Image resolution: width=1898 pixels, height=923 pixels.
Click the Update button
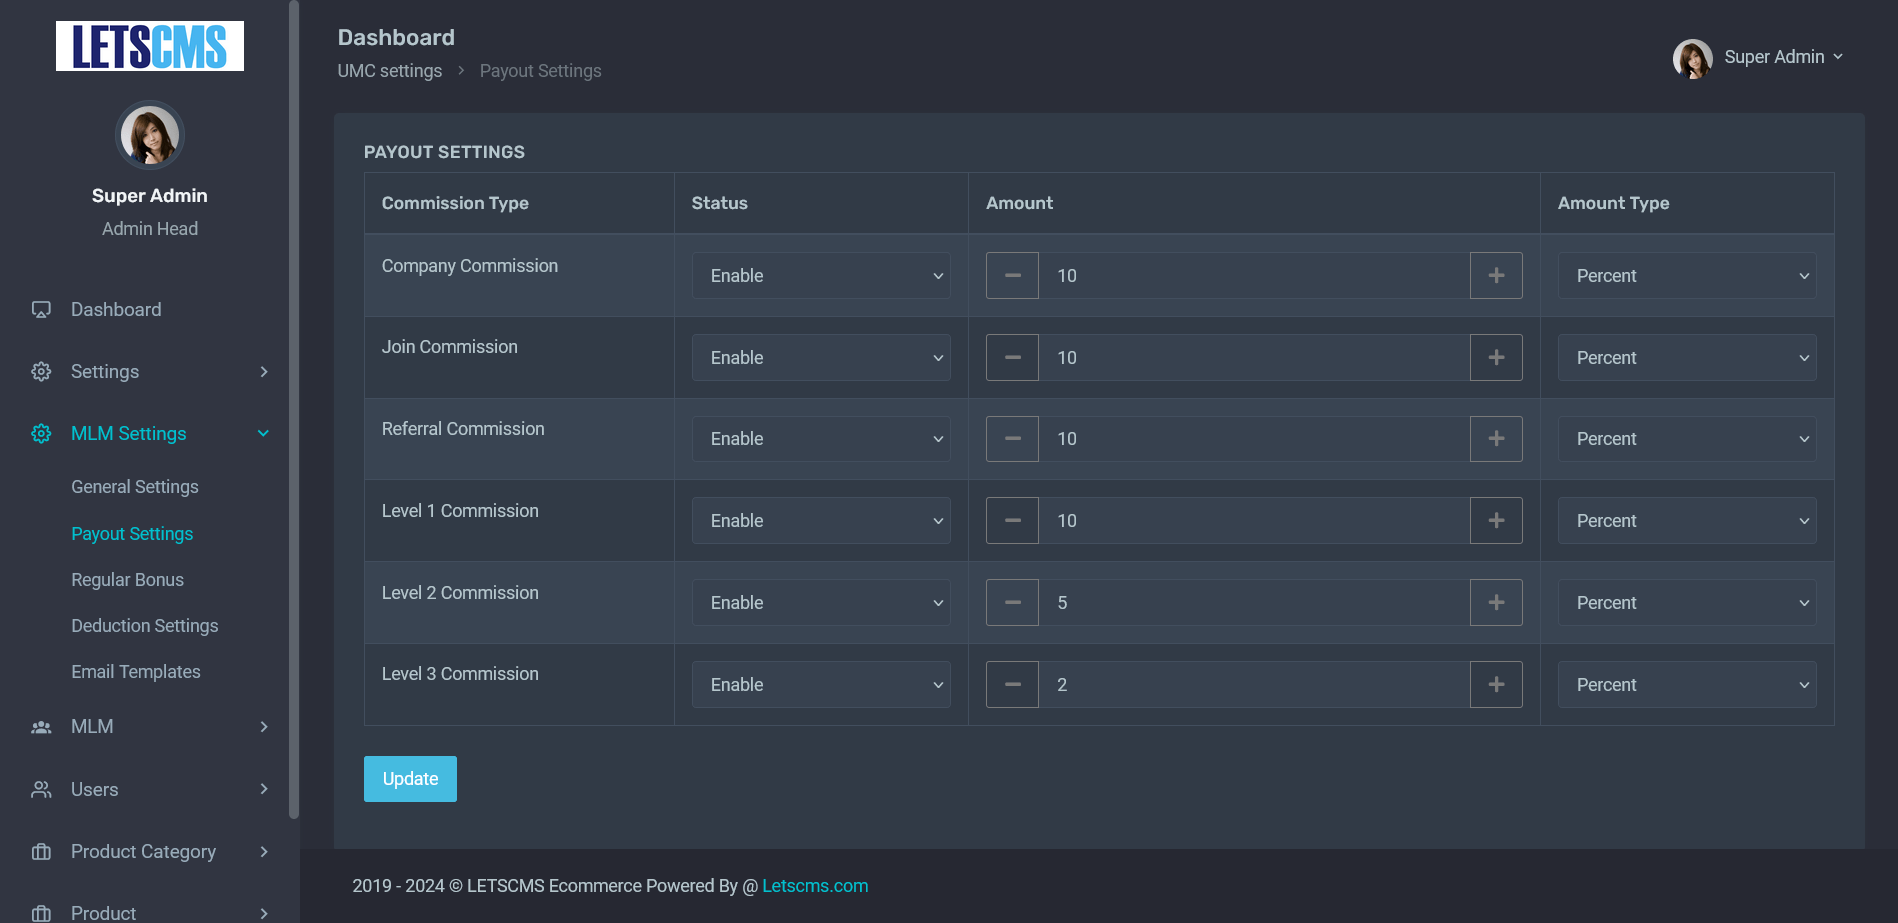[x=410, y=778]
